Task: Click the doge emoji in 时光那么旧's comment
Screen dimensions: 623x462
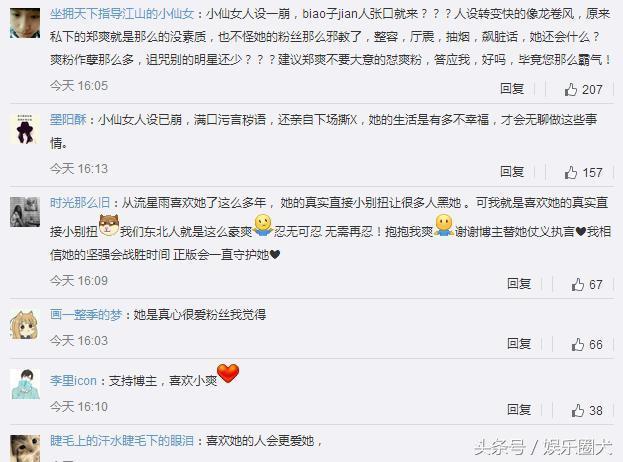Action: point(109,225)
